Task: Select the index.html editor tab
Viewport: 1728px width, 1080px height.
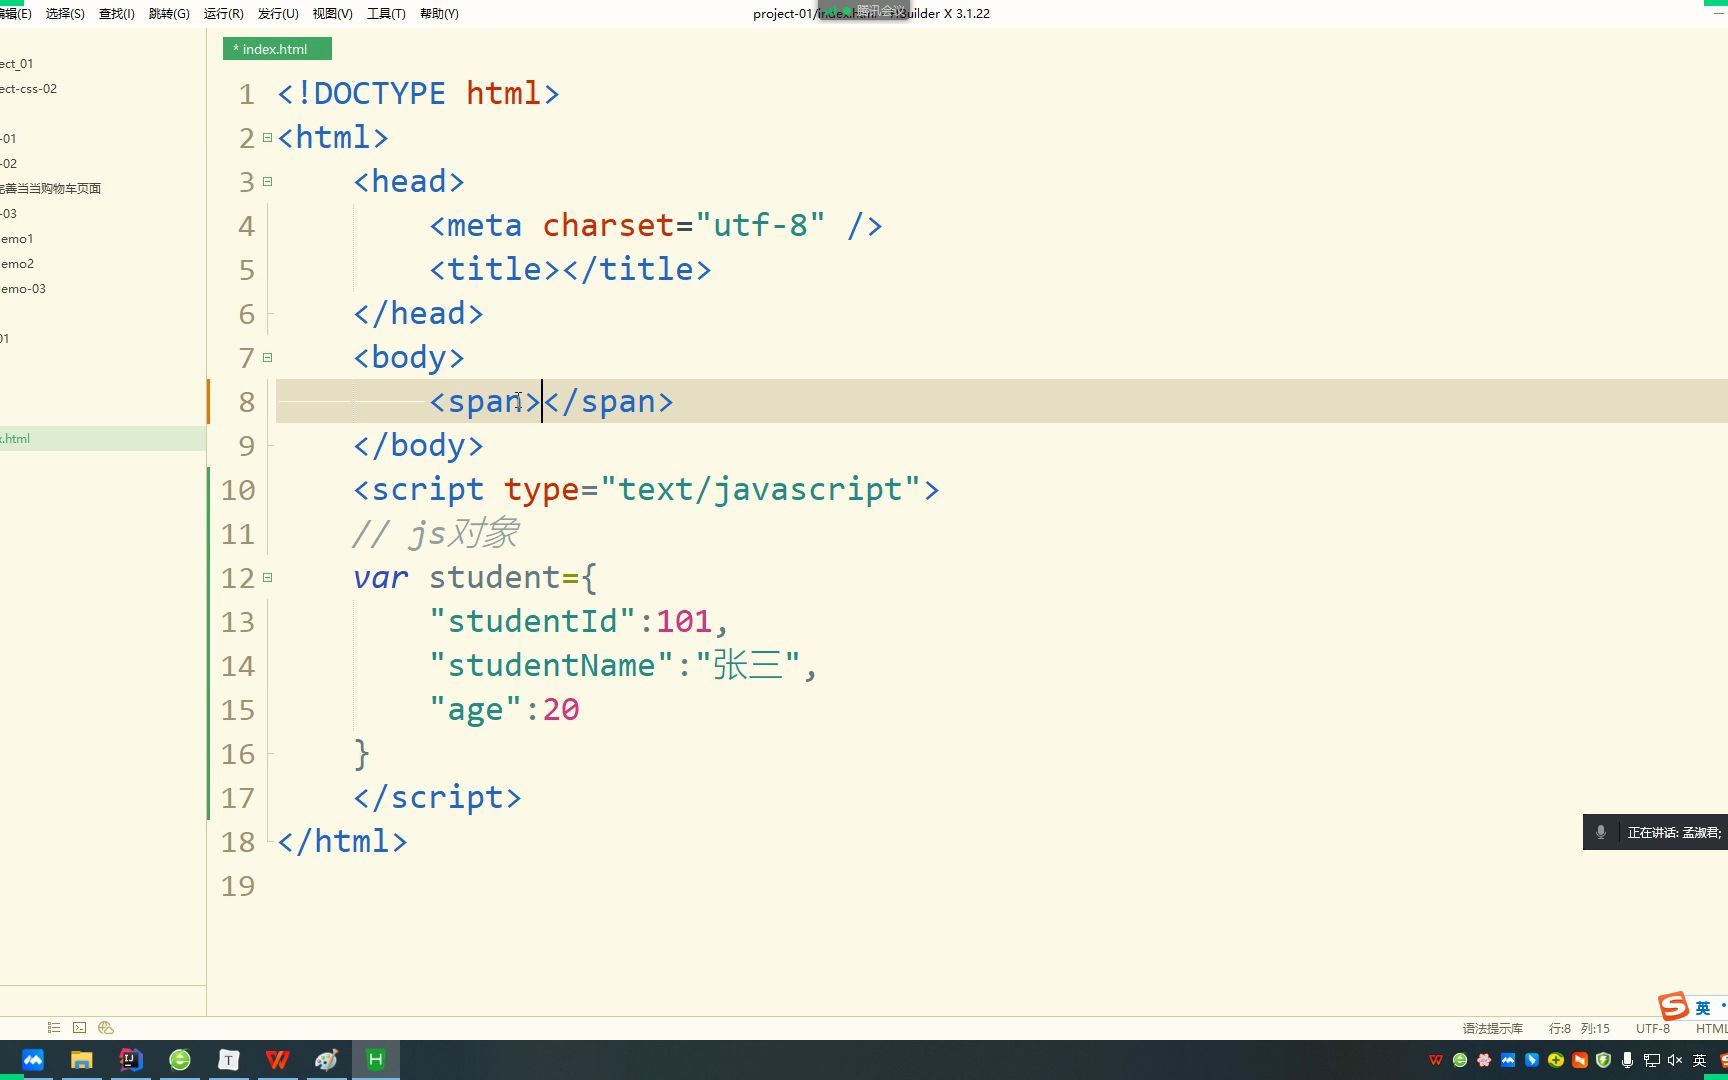Action: click(277, 49)
